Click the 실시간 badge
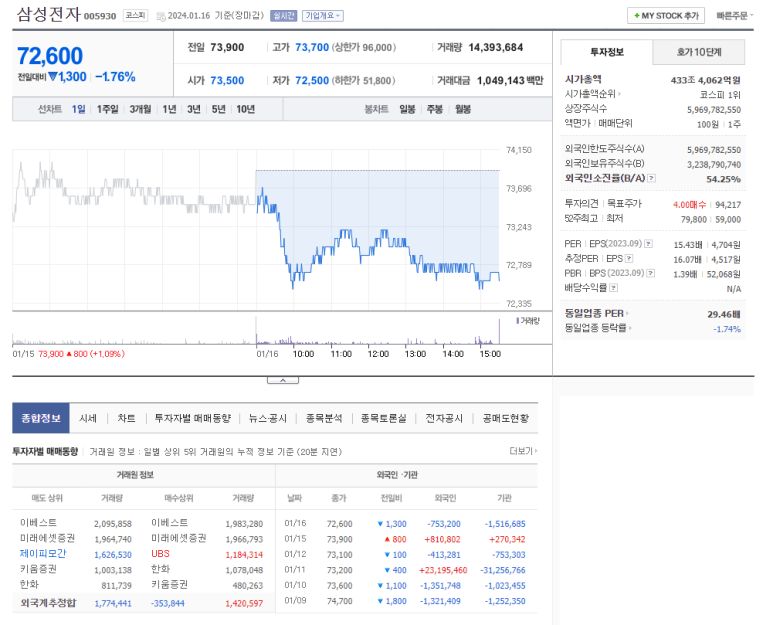Image resolution: width=773 pixels, height=625 pixels. pos(283,16)
